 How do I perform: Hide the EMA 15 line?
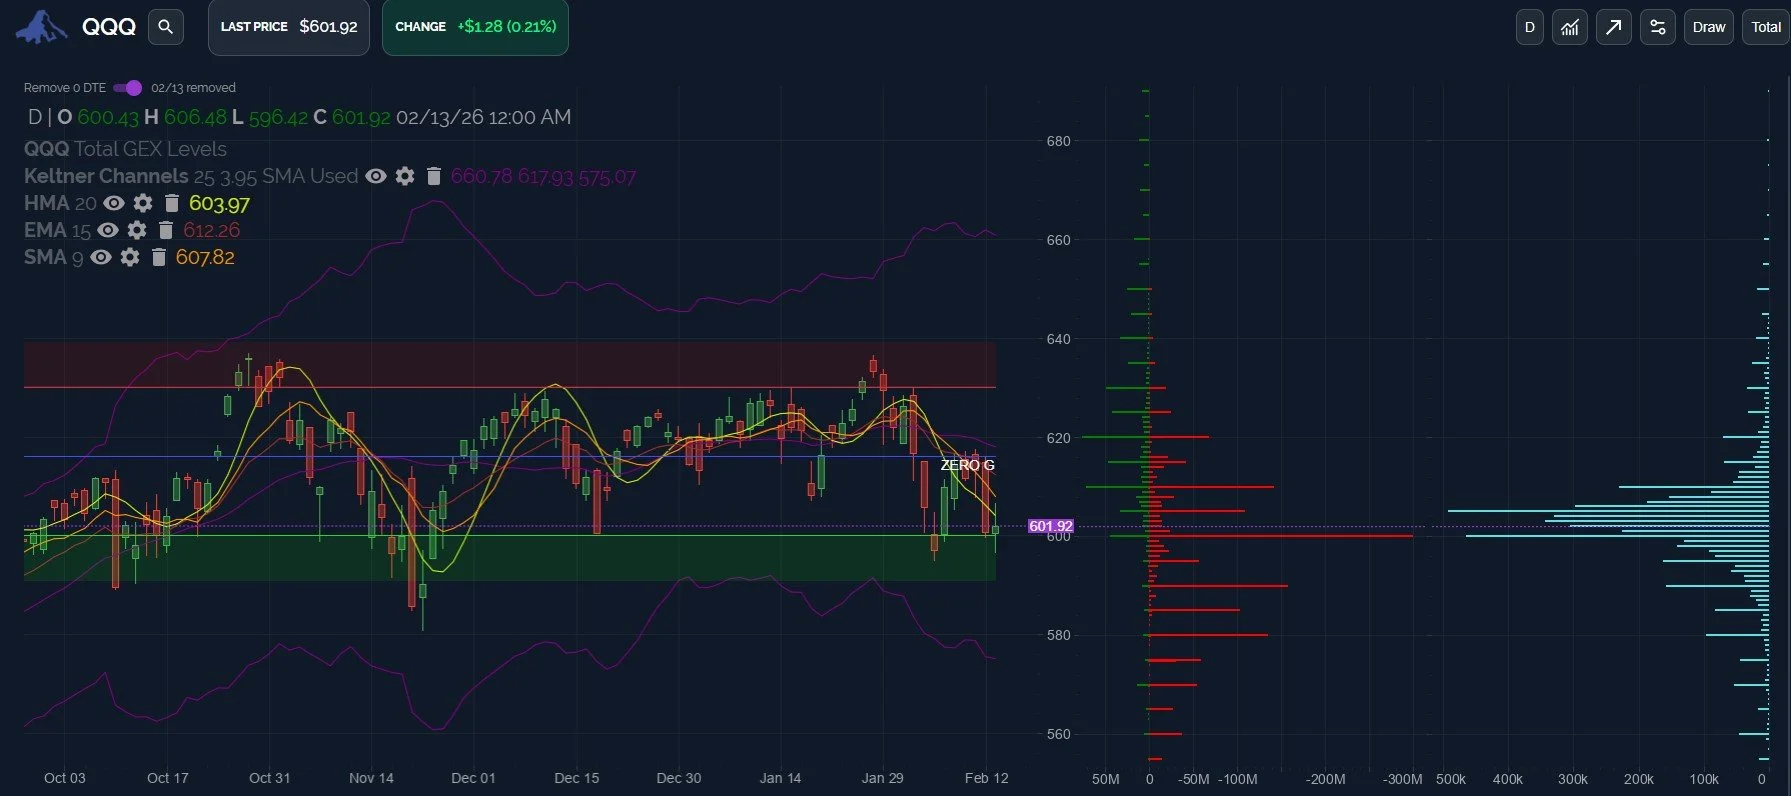[108, 230]
